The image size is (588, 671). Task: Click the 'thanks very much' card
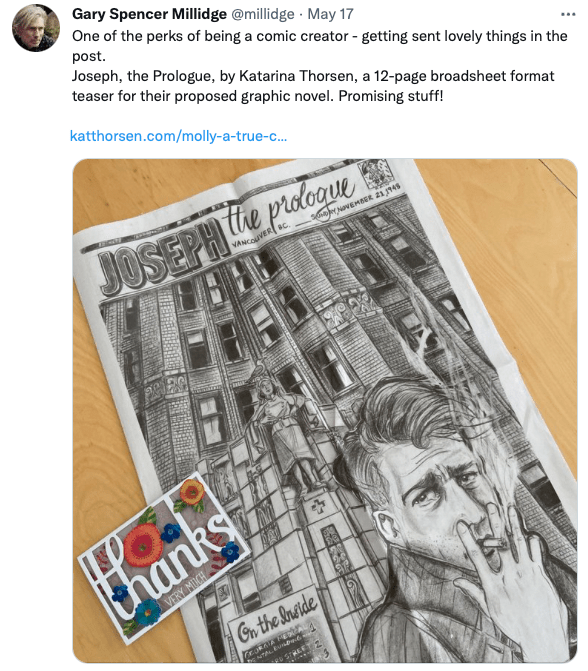click(x=163, y=559)
